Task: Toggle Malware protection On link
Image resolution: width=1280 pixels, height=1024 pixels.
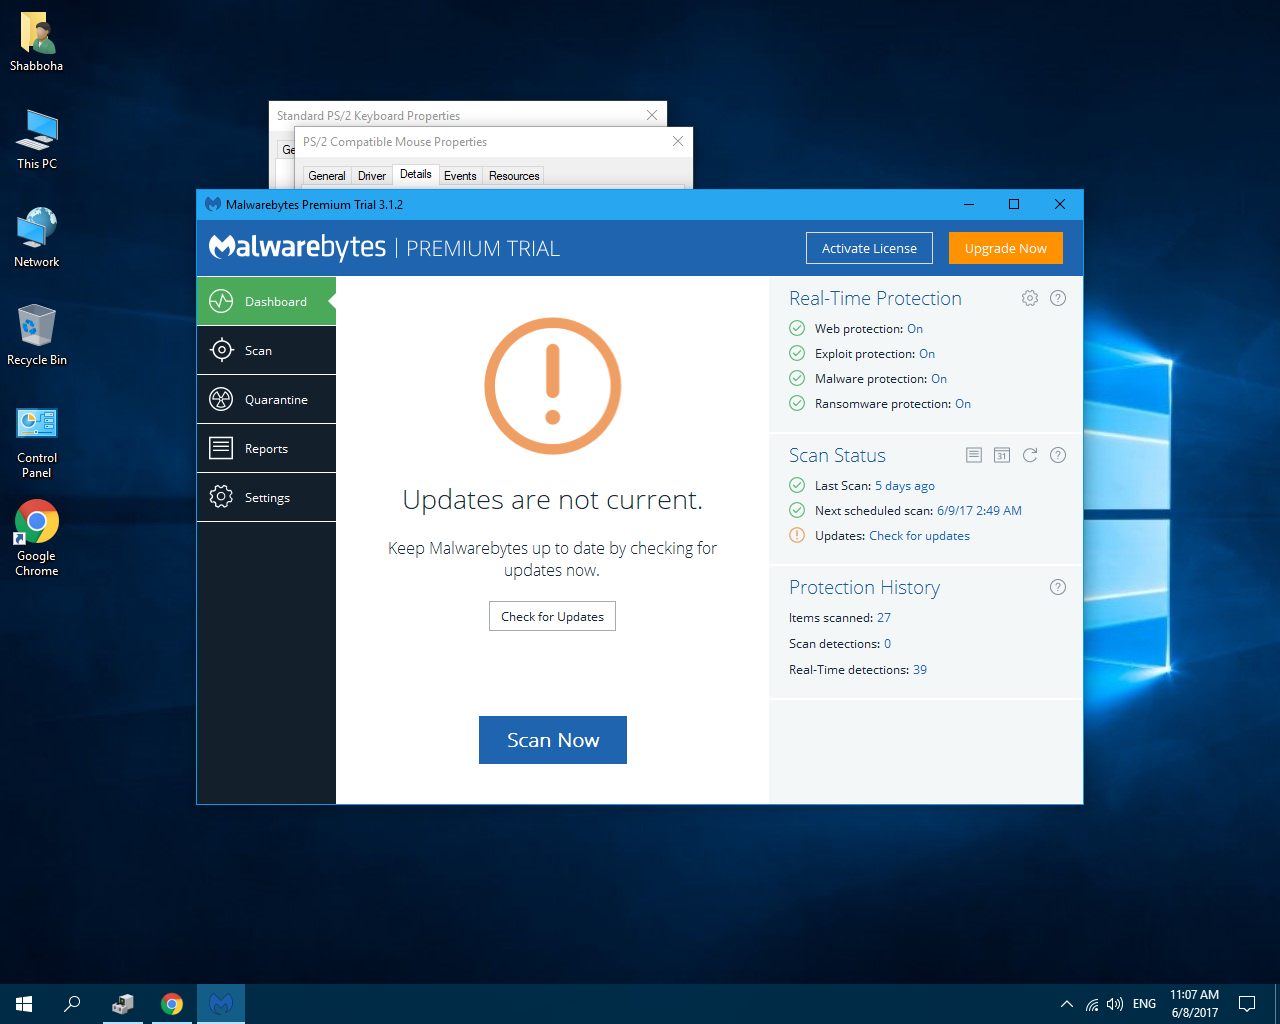Action: (939, 379)
